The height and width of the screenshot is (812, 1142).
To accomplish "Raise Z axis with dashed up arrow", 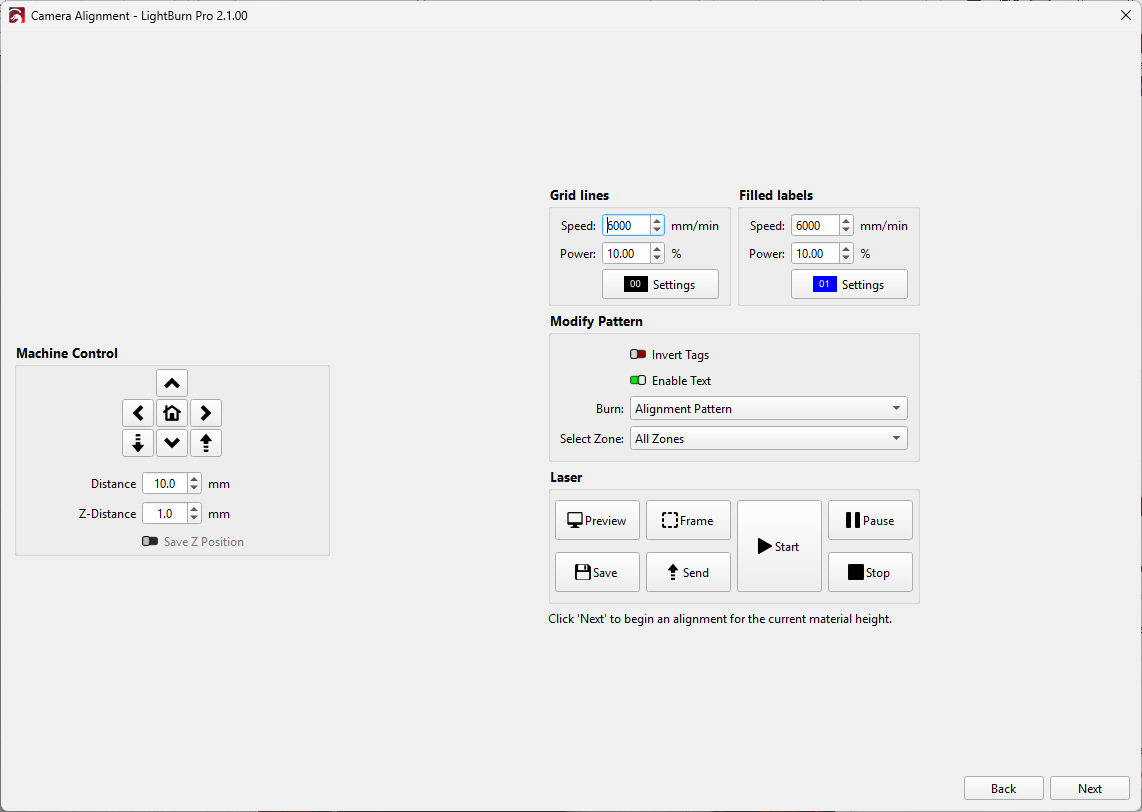I will 206,443.
